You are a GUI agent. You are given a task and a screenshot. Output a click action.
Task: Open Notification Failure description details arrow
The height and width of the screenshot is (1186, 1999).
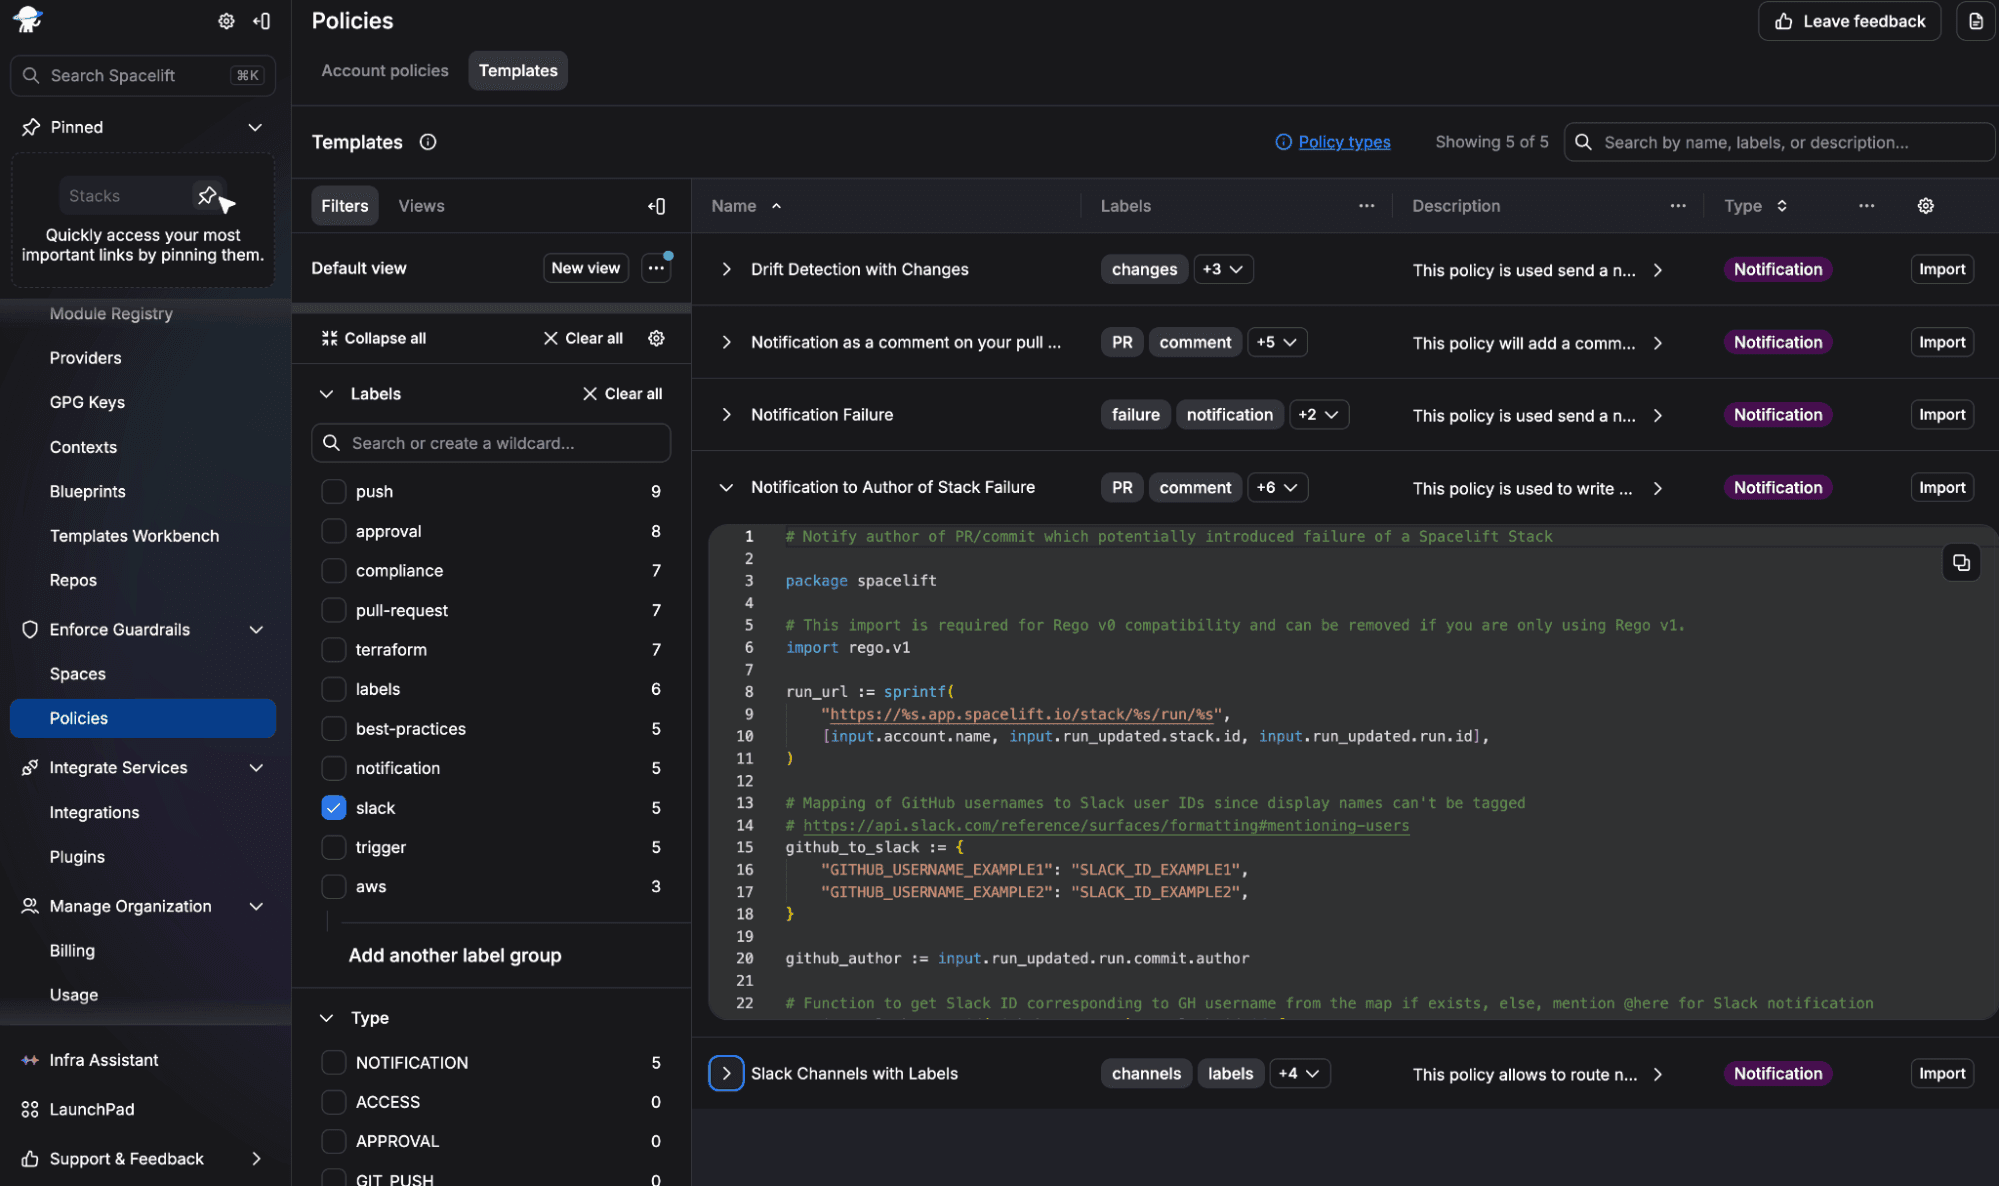coord(1658,415)
